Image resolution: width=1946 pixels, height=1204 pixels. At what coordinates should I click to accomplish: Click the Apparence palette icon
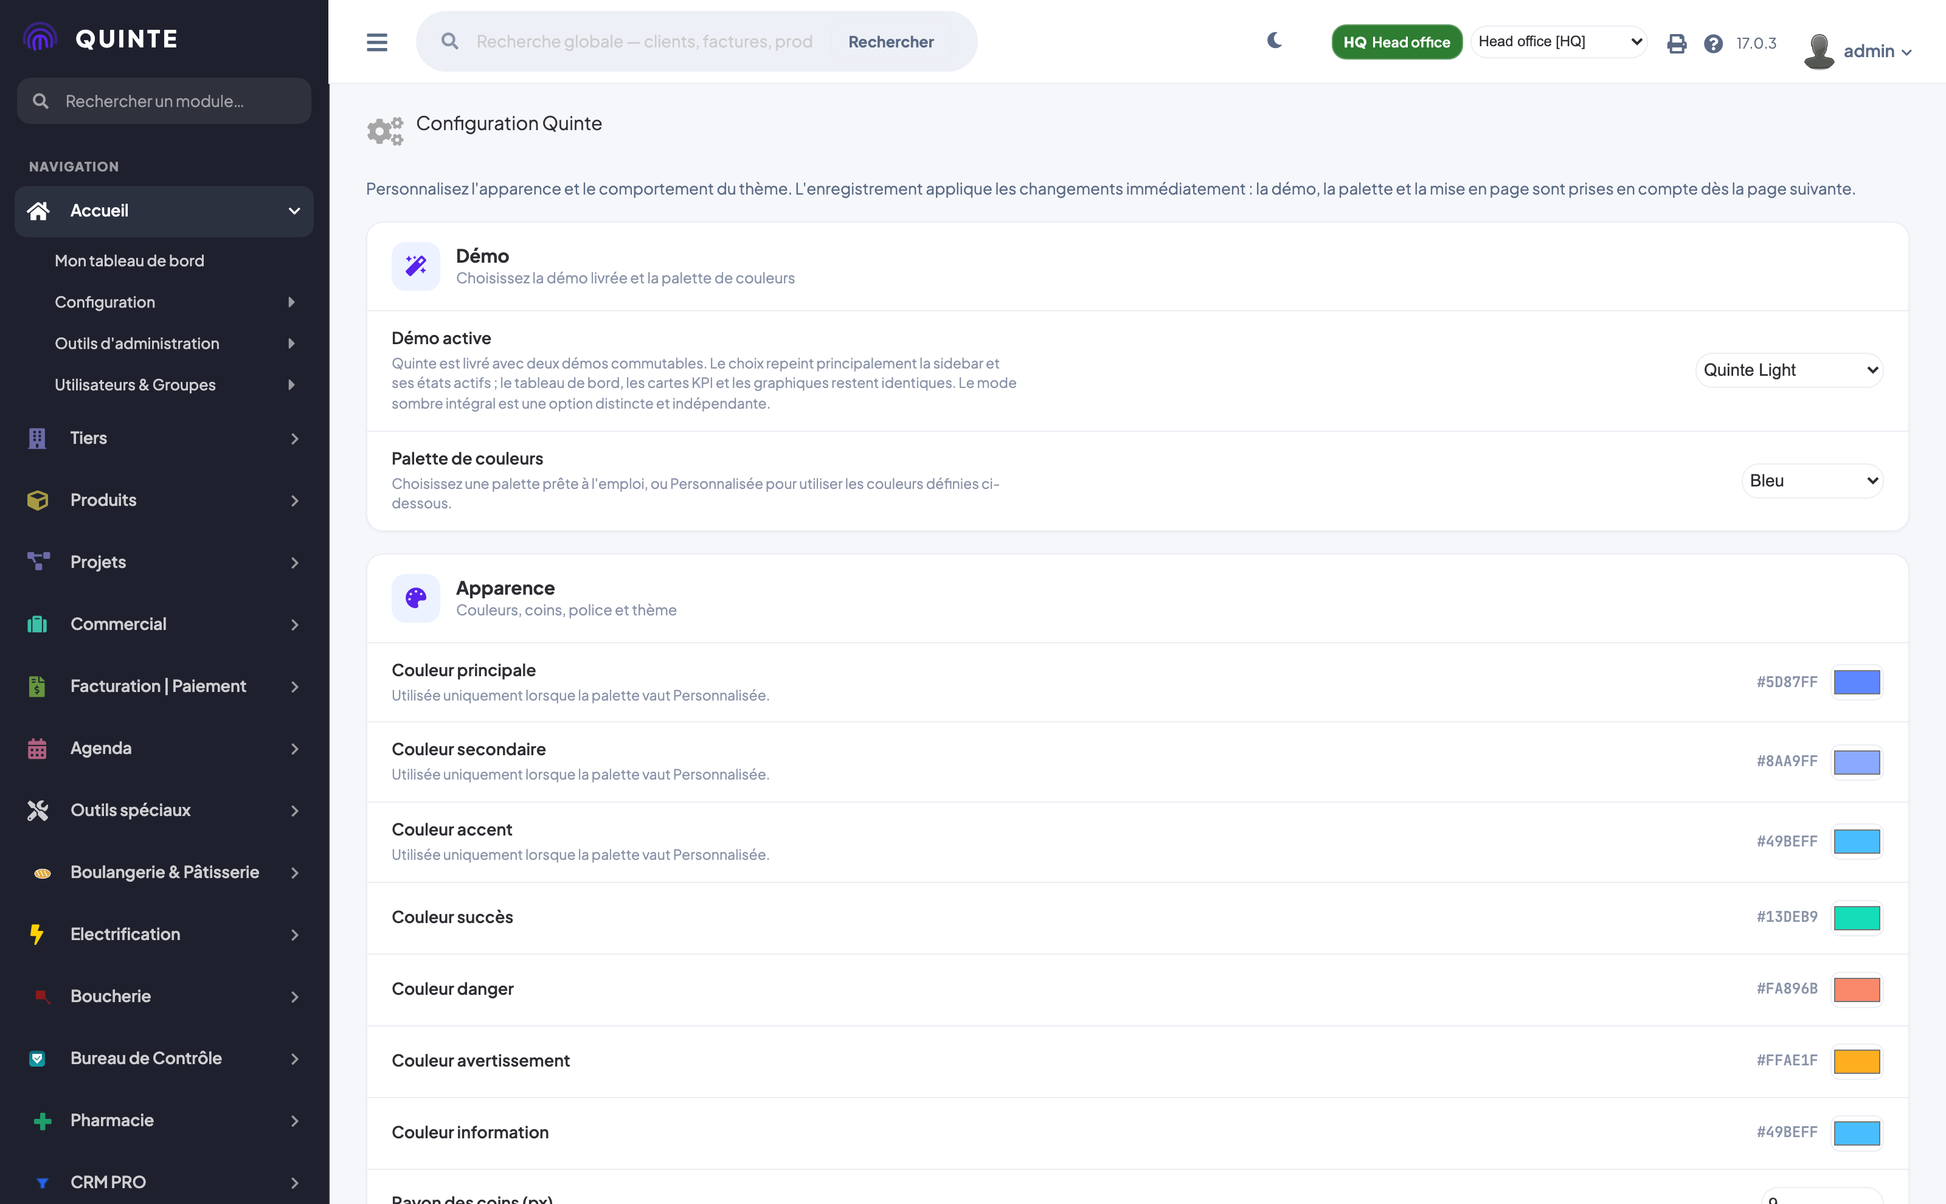tap(416, 598)
